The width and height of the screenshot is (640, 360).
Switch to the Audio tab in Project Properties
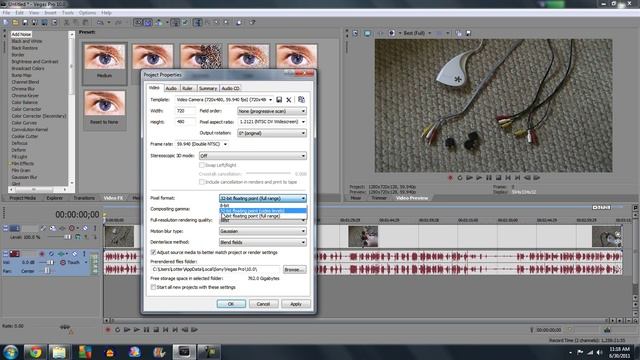point(171,88)
